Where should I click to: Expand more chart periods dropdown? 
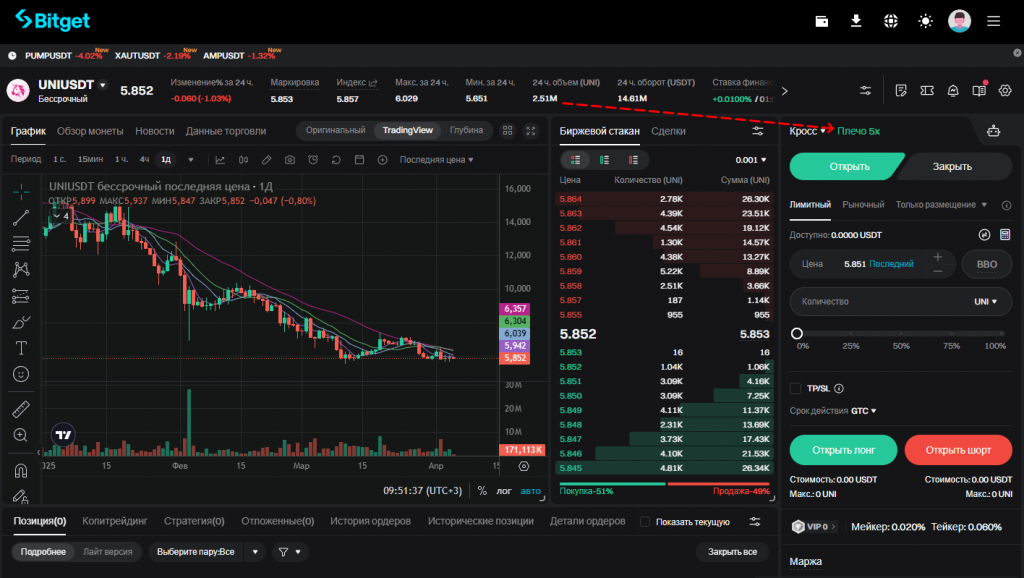click(x=191, y=160)
